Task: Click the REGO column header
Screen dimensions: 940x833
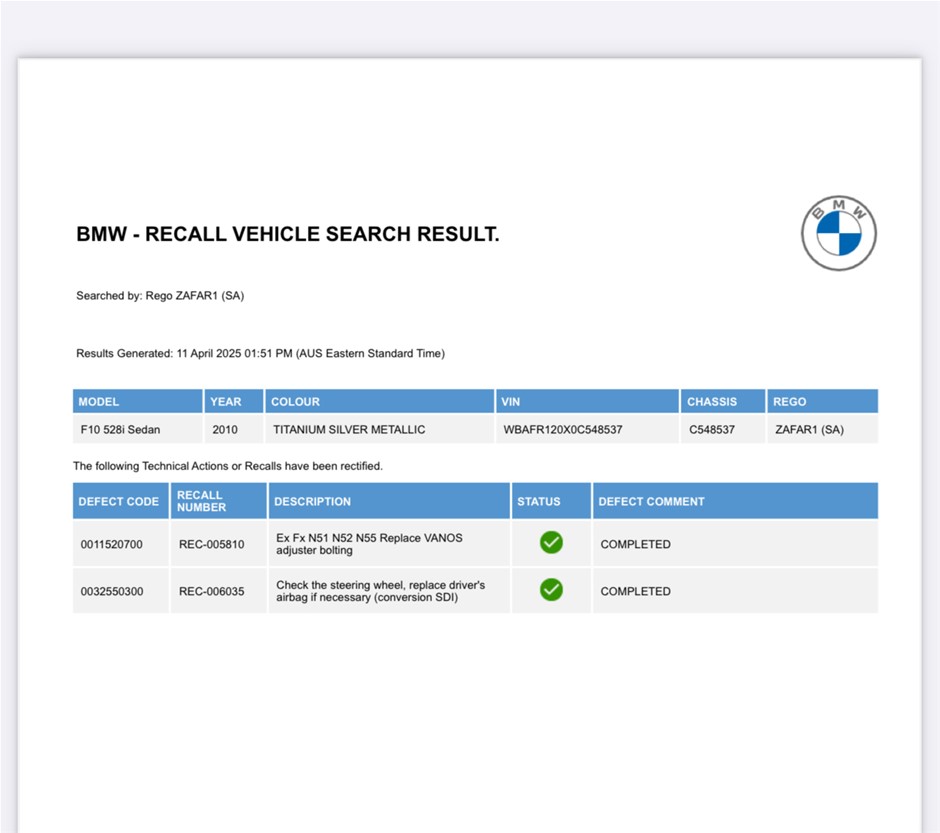Action: tap(790, 402)
